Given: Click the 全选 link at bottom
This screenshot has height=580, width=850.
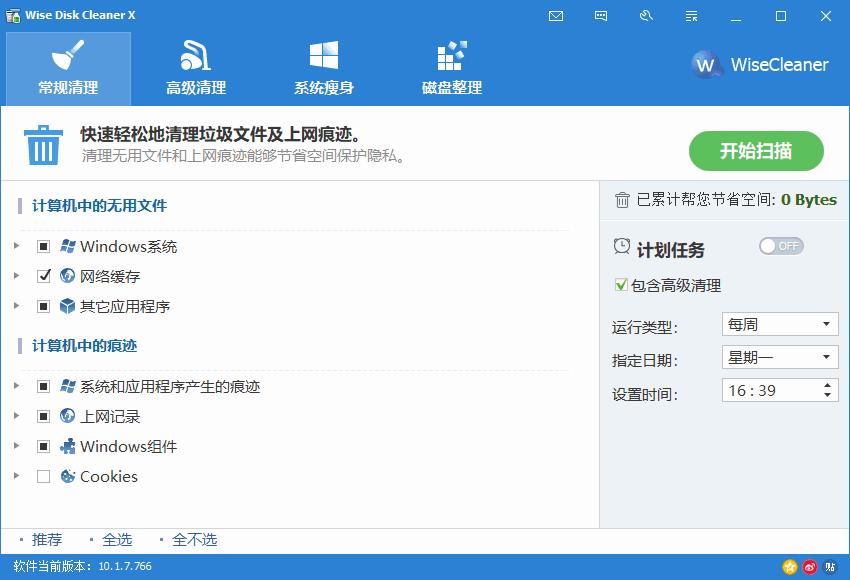Looking at the screenshot, I should (x=118, y=539).
